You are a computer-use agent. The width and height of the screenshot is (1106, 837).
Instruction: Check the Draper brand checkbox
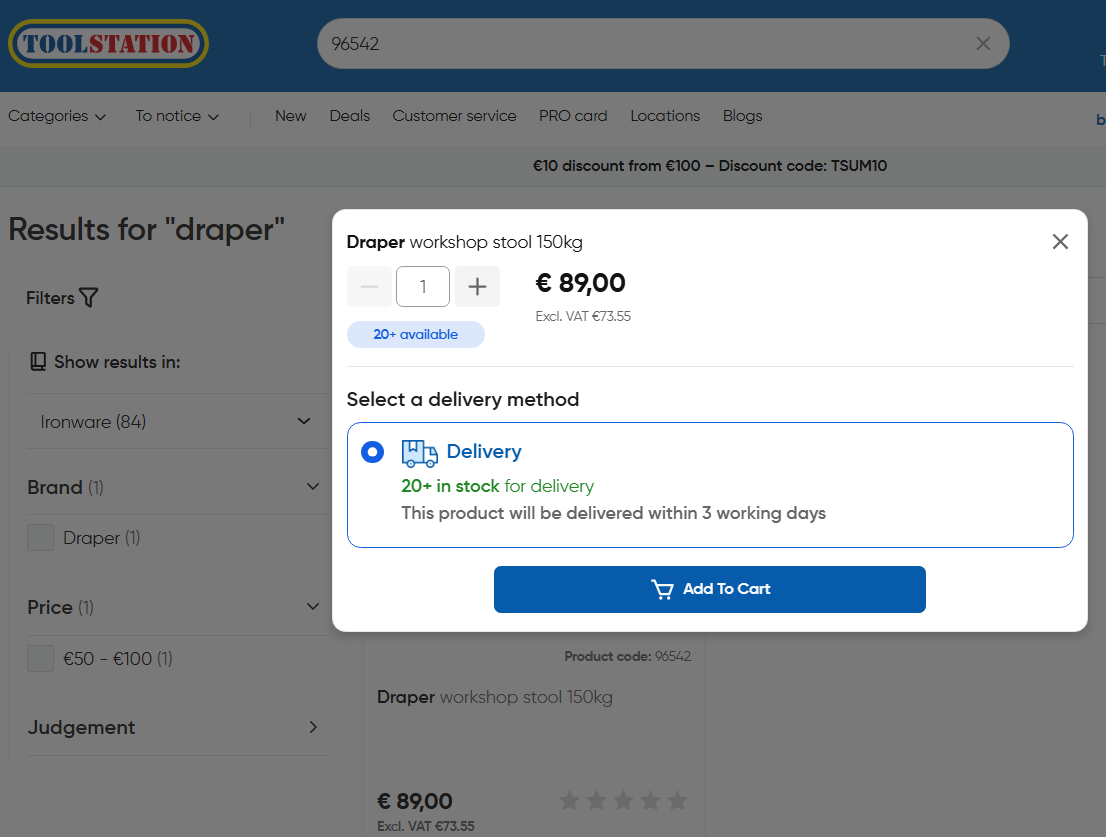(40, 538)
